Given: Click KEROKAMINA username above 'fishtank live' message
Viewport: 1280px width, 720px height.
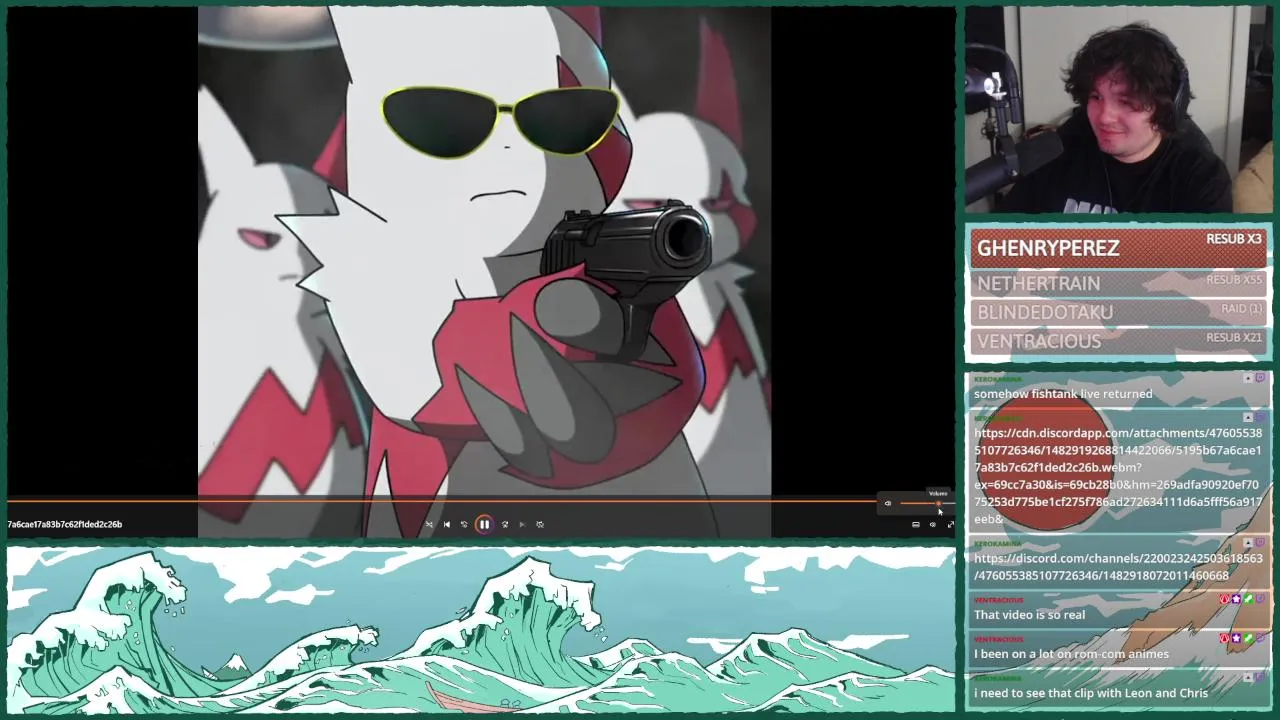Looking at the screenshot, I should (998, 379).
